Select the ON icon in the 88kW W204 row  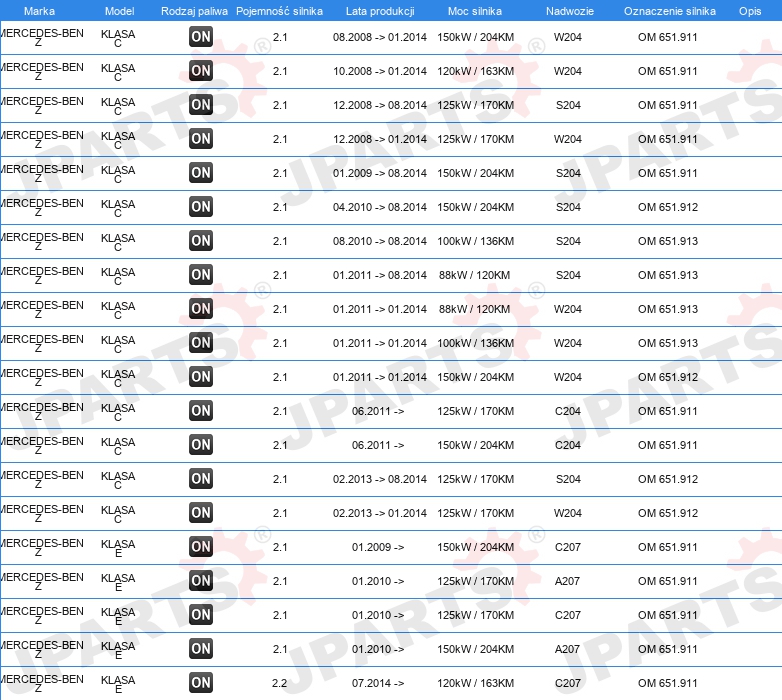click(201, 309)
